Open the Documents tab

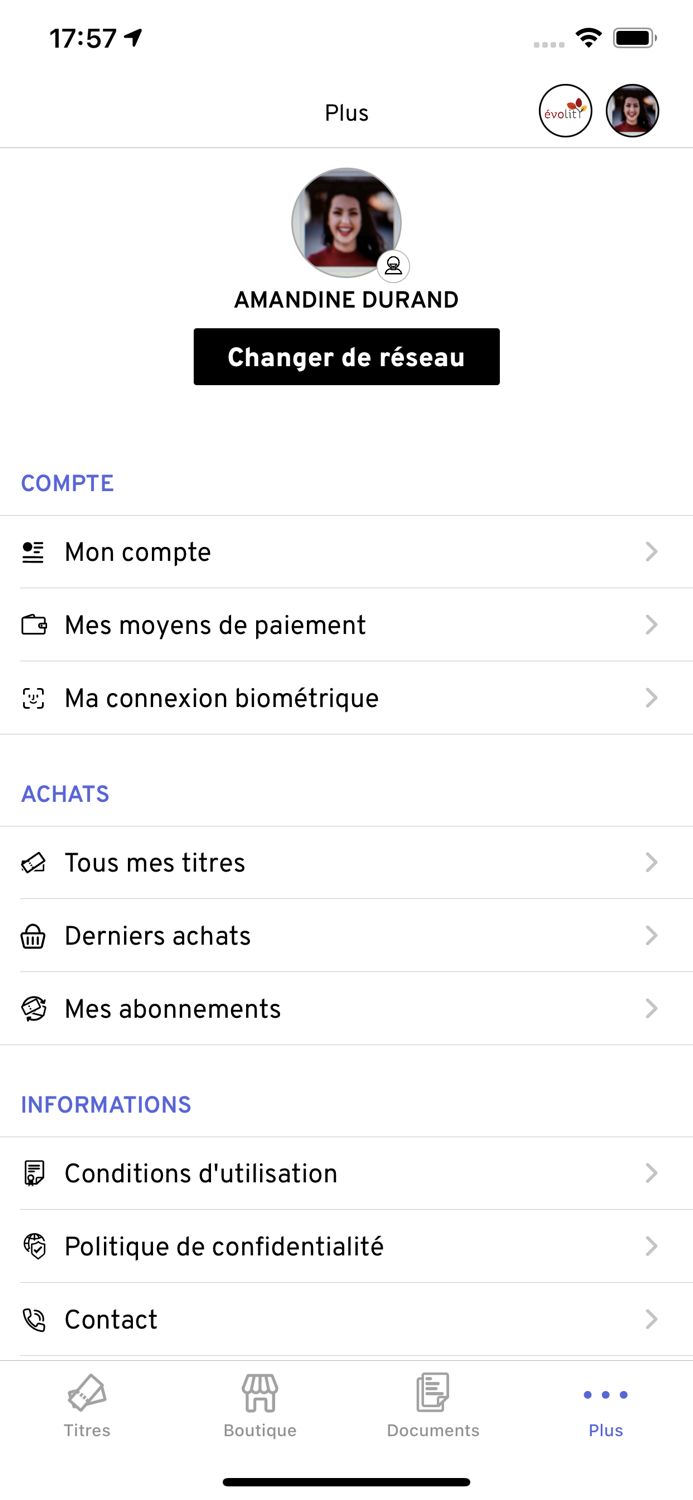(x=432, y=1405)
